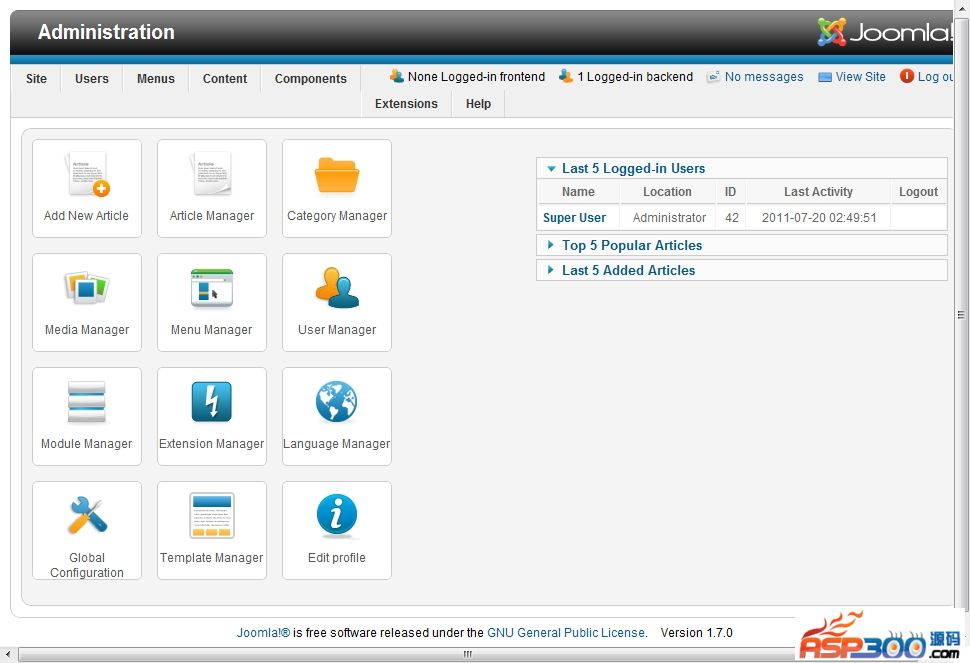Open the Users menu
This screenshot has width=970, height=663.
click(92, 79)
